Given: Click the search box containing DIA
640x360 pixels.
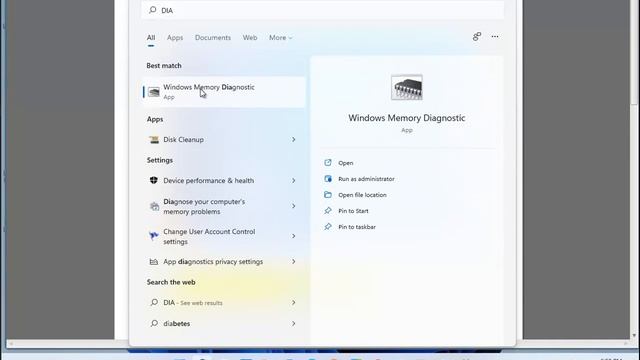Looking at the screenshot, I should tap(322, 10).
